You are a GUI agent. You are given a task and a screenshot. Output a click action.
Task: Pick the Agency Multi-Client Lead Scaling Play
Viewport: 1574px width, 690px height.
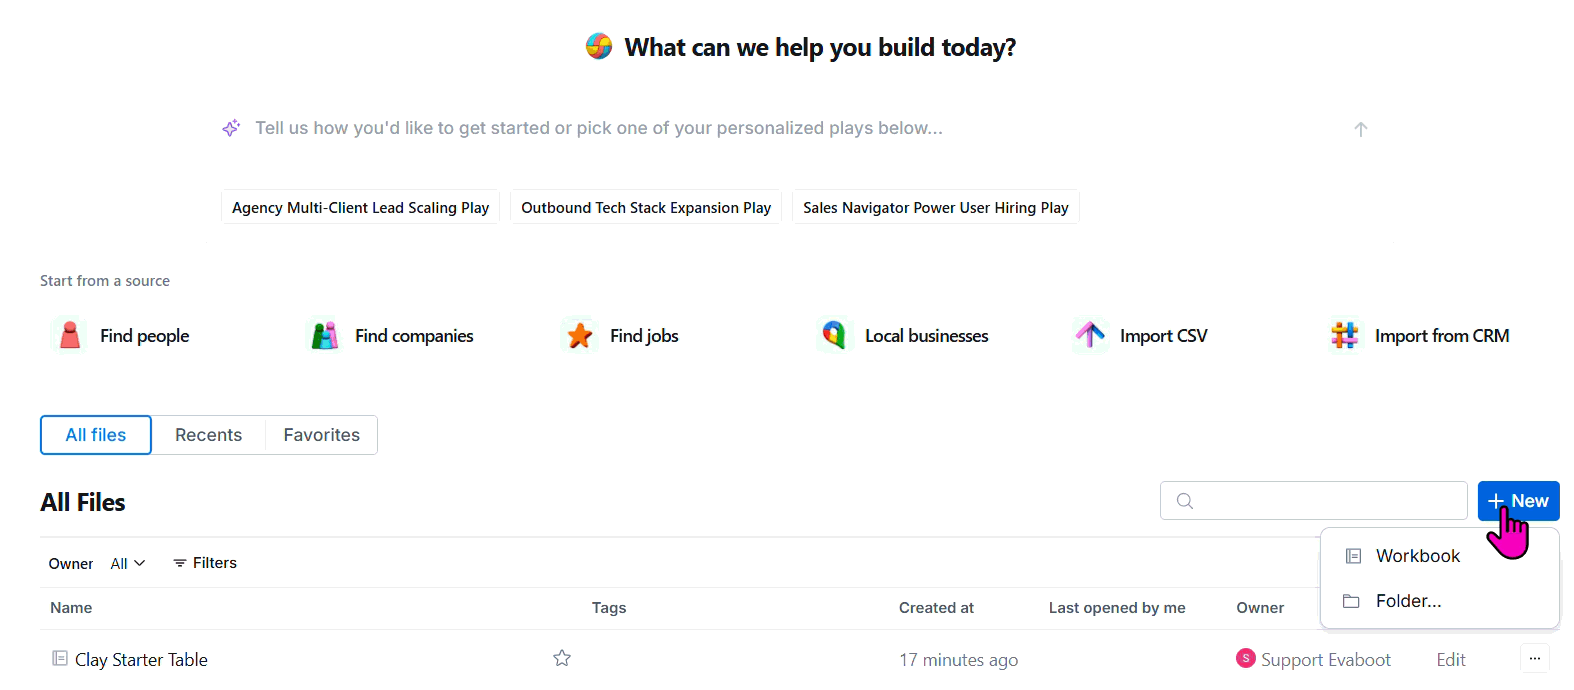click(x=360, y=207)
